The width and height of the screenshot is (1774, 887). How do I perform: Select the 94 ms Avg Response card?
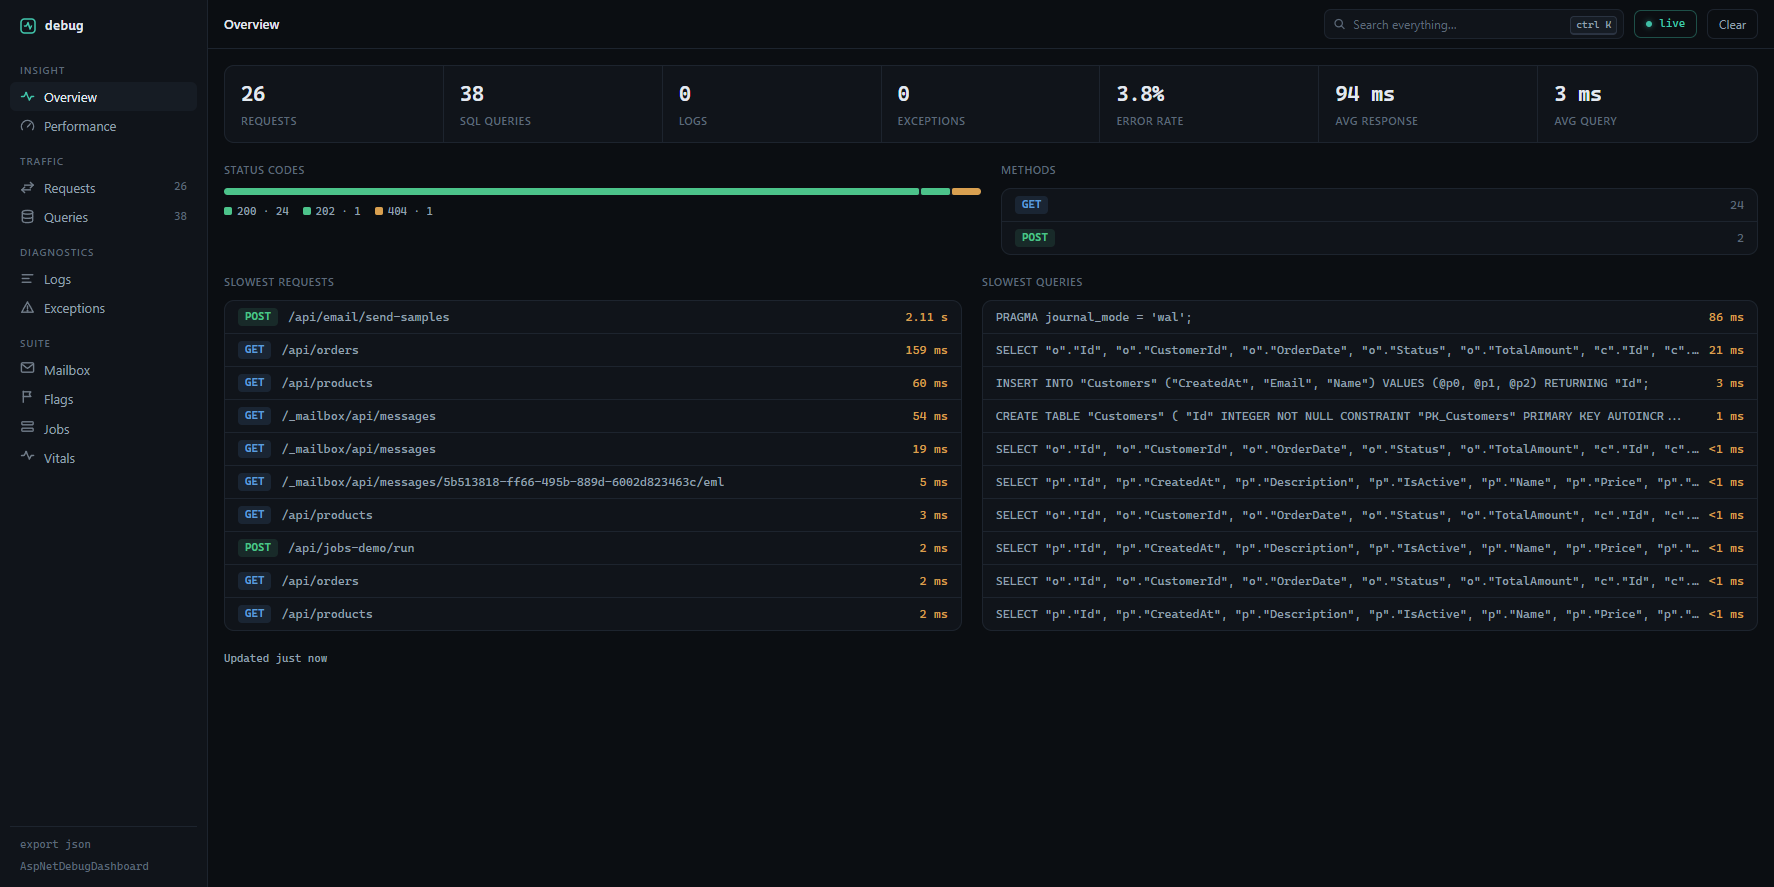1428,104
